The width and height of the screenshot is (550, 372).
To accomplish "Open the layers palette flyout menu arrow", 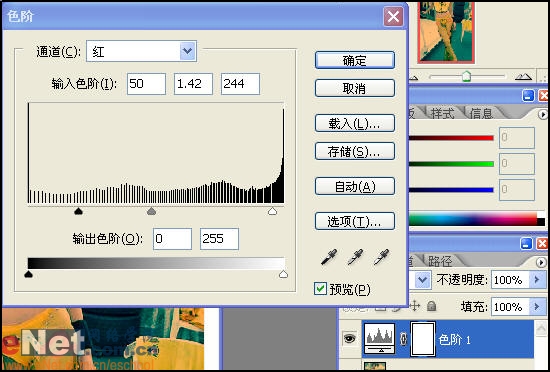I will (x=541, y=262).
